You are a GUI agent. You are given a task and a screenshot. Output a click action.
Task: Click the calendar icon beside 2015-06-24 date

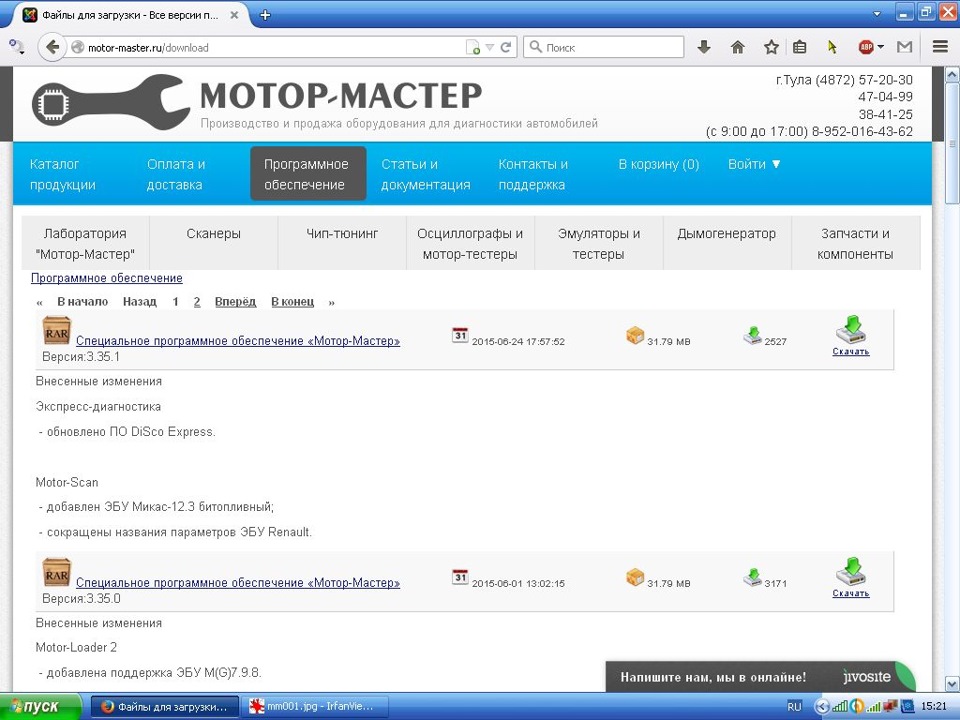pos(460,334)
